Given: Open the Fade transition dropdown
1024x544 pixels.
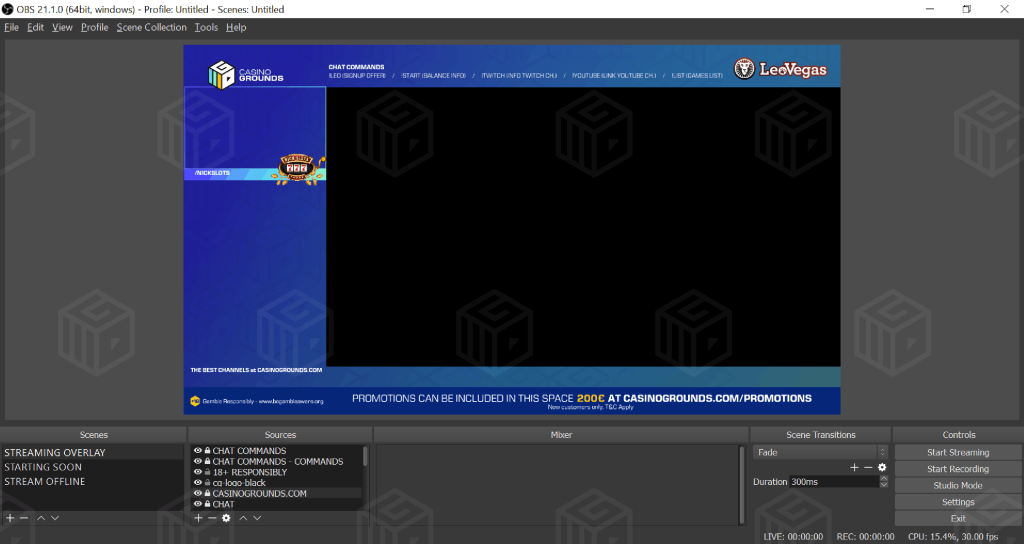Looking at the screenshot, I should pyautogui.click(x=820, y=452).
